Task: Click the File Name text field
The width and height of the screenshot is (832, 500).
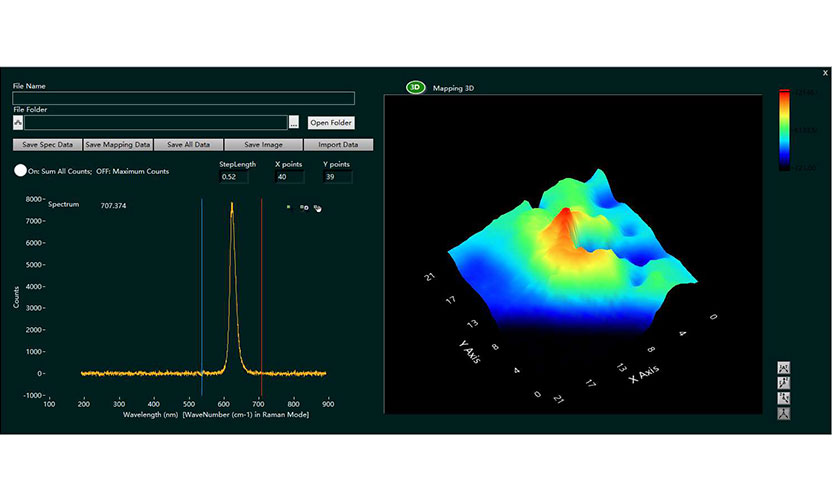Action: tap(183, 98)
